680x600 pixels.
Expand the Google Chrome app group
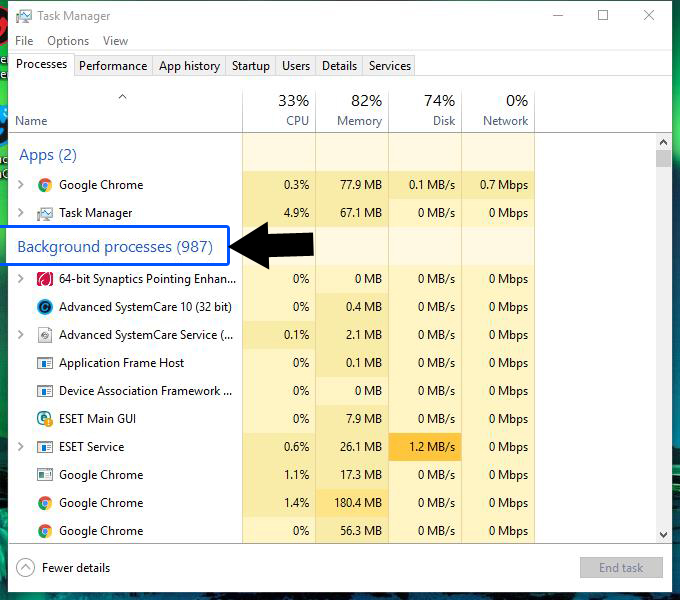point(20,185)
